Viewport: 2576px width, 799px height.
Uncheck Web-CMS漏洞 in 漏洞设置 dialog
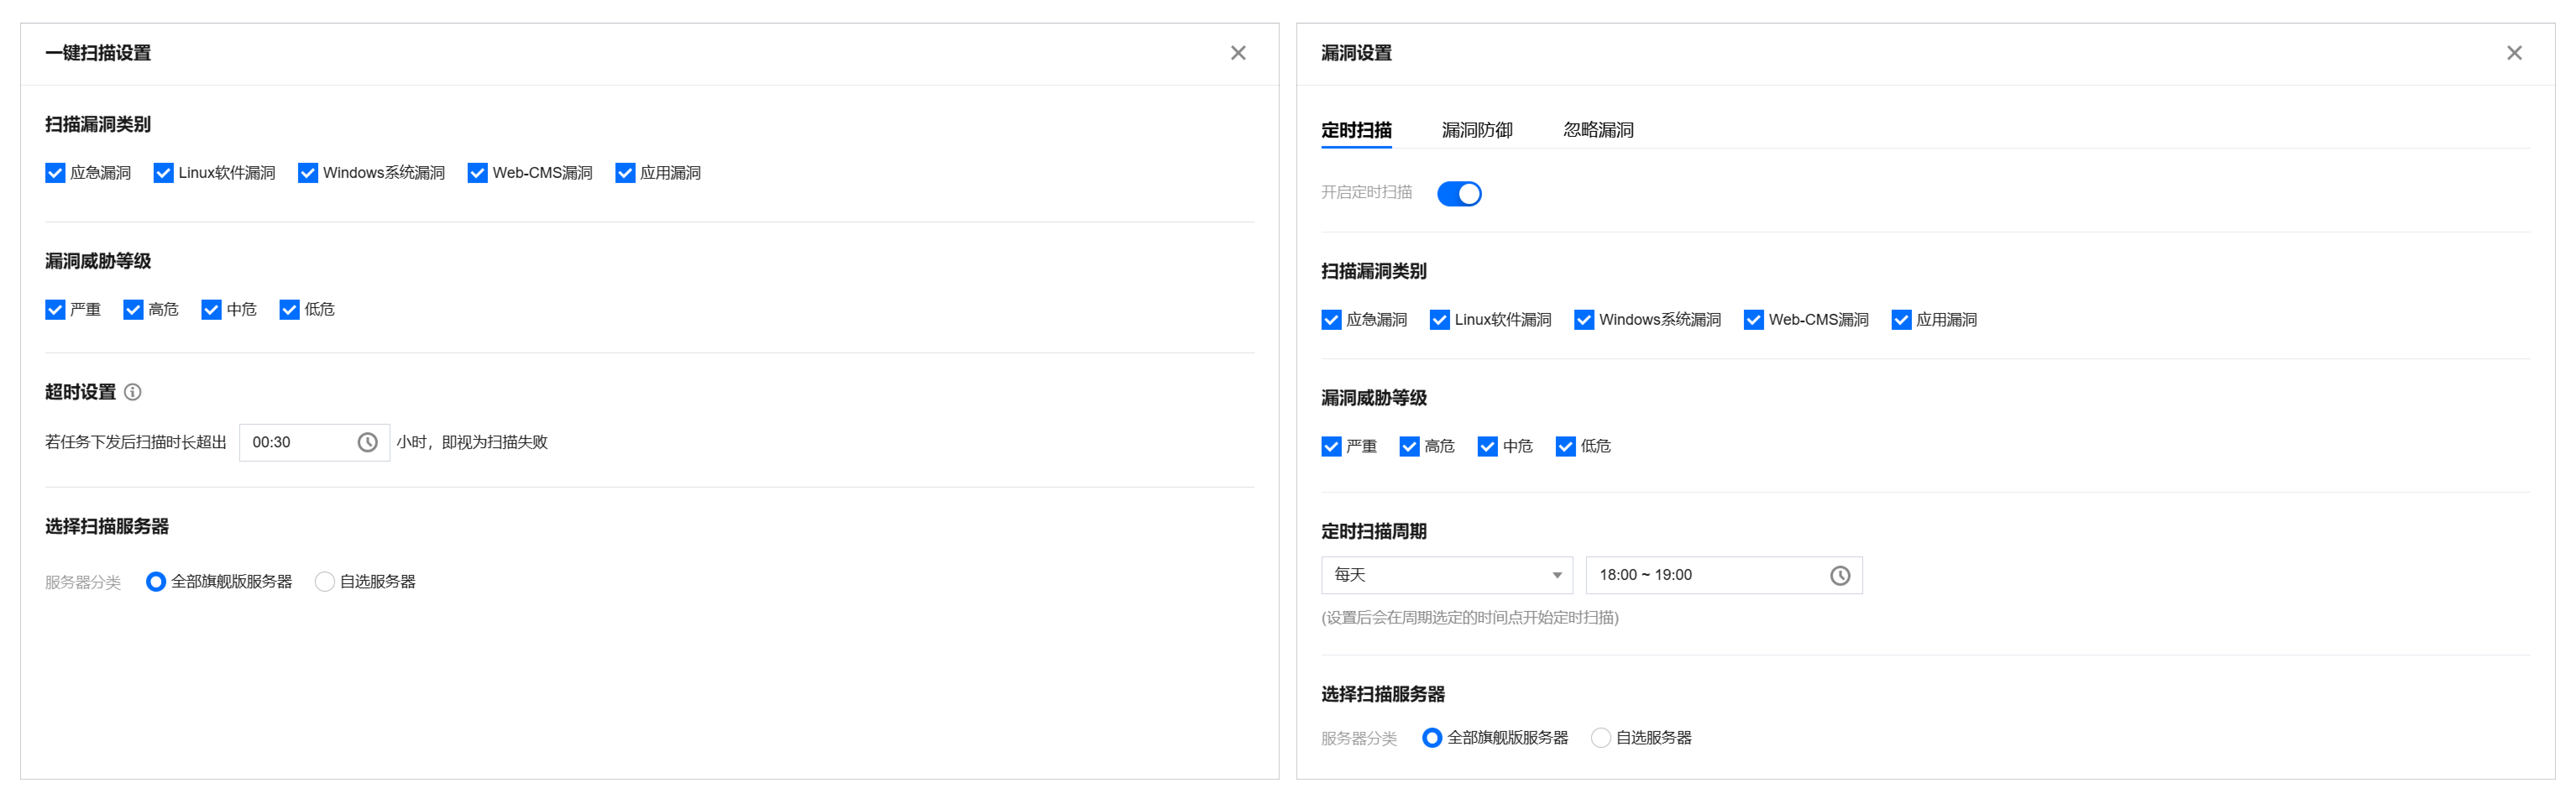pos(1753,320)
